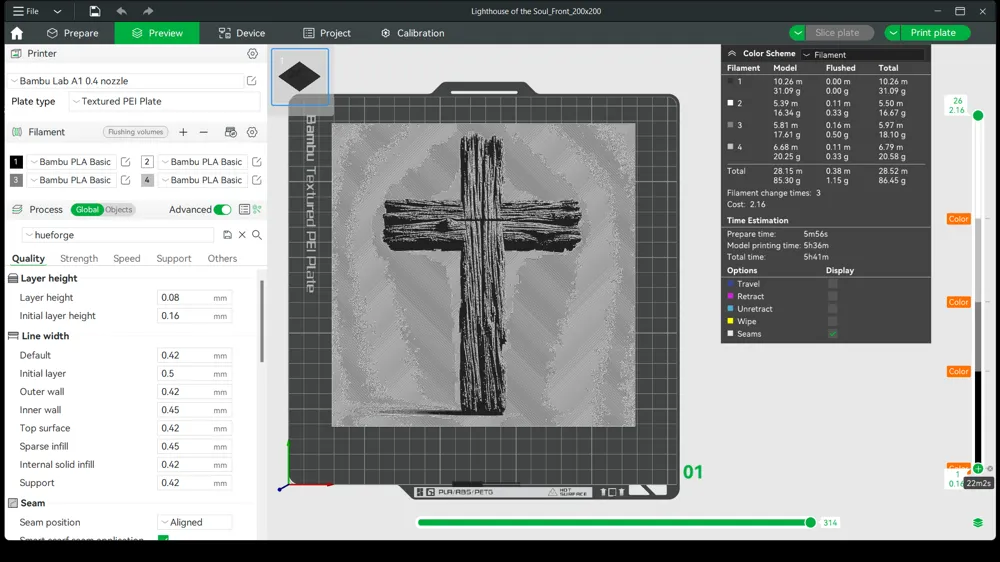1000x562 pixels.
Task: Click the horizontal move slider handle
Action: click(810, 522)
